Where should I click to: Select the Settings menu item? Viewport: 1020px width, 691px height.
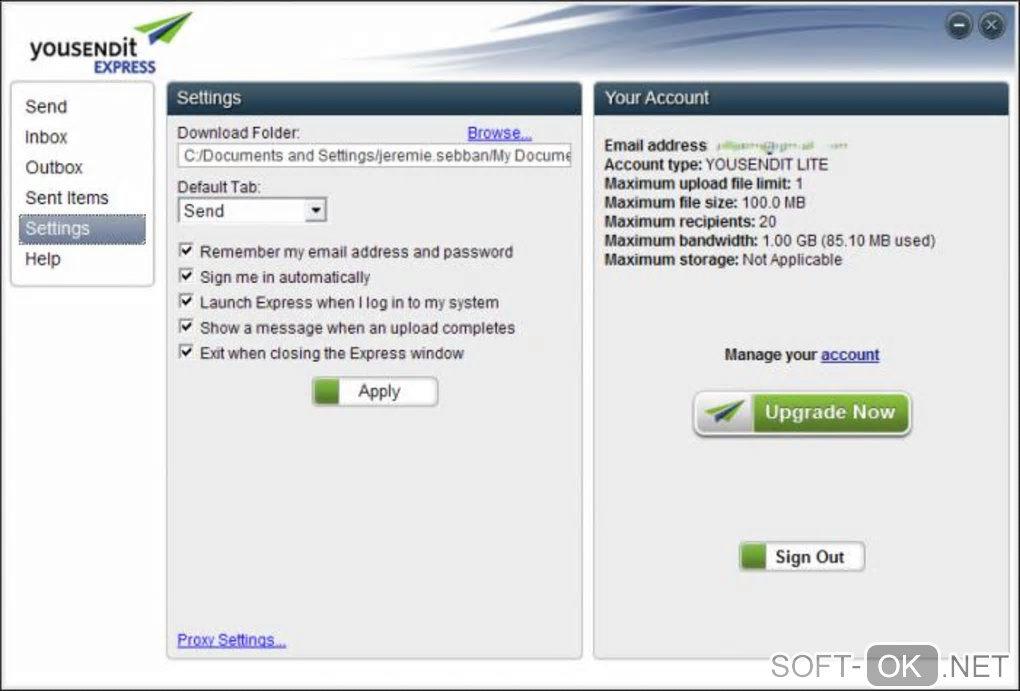tap(82, 229)
